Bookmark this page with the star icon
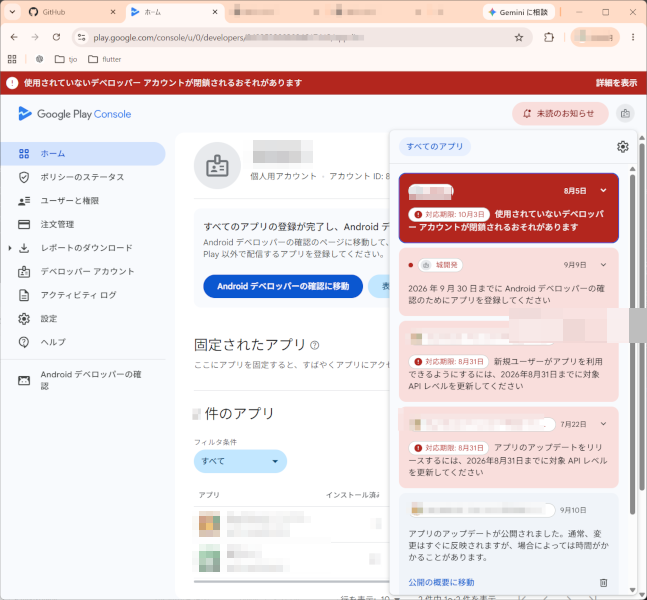Image resolution: width=647 pixels, height=600 pixels. tap(519, 38)
